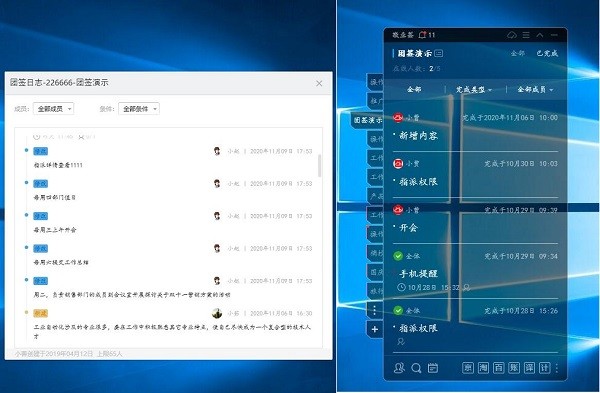Expand the 全部条件 dropdown in the log window

coord(139,109)
